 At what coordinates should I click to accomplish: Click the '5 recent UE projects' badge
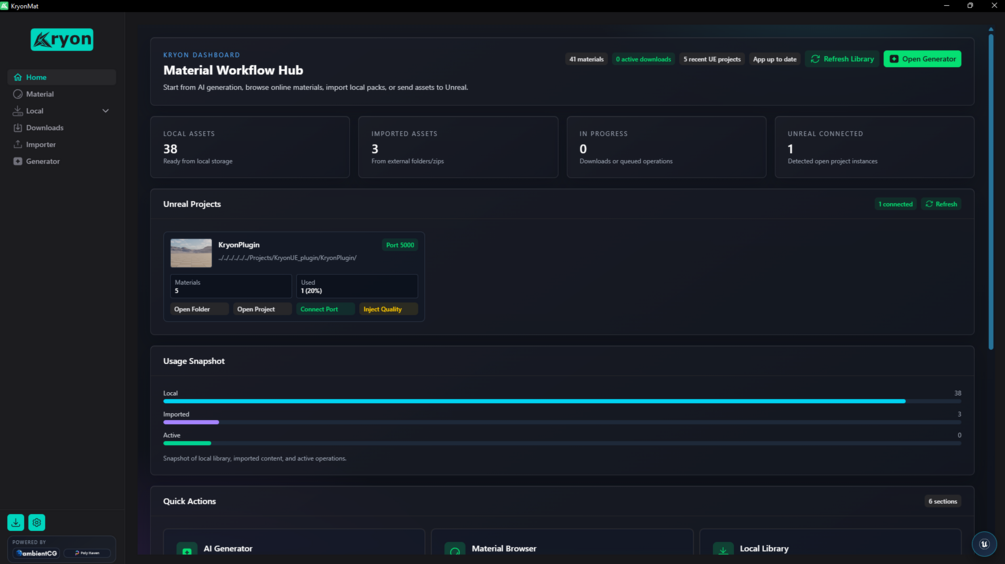pos(712,59)
